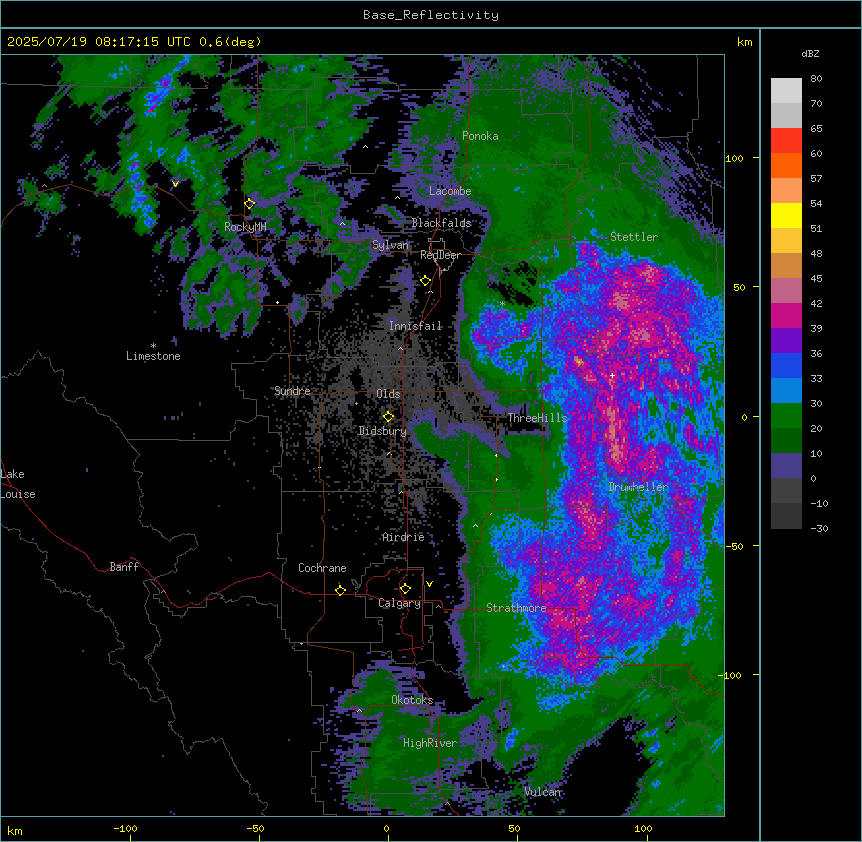This screenshot has height=842, width=862.
Task: Select the ThreeHills label
Action: 537,418
